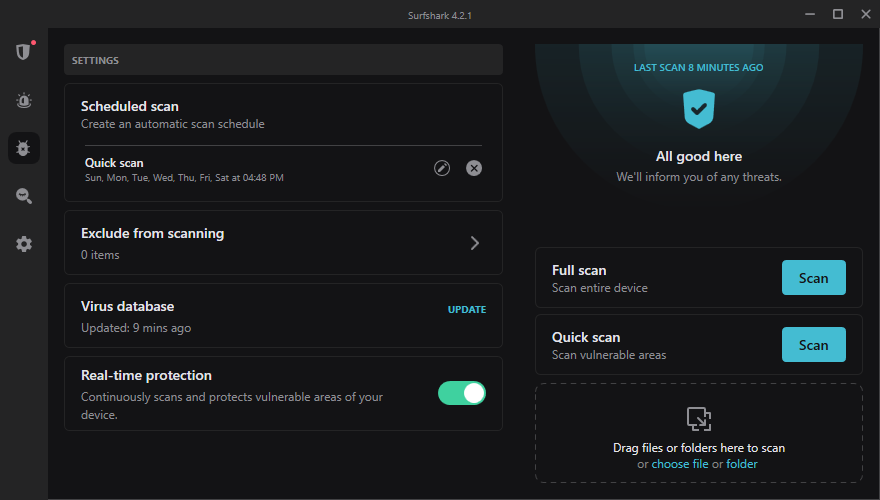Edit the Quick scan schedule pencil icon

442,168
